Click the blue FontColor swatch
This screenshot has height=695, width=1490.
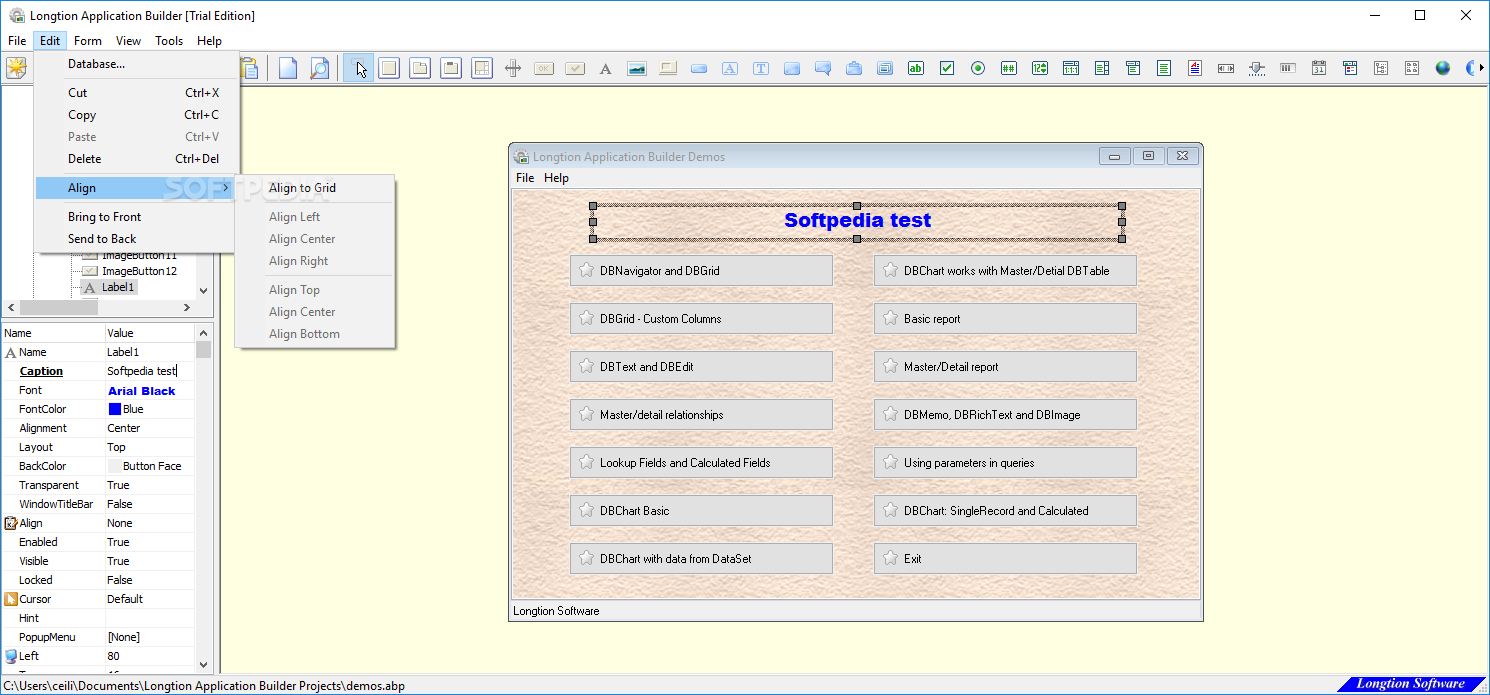[x=115, y=409]
